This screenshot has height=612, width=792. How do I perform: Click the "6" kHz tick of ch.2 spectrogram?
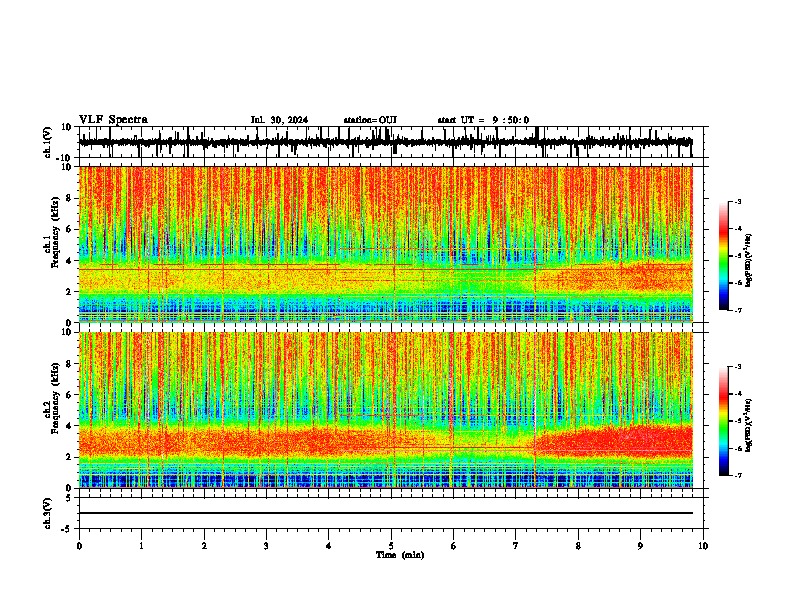click(69, 395)
